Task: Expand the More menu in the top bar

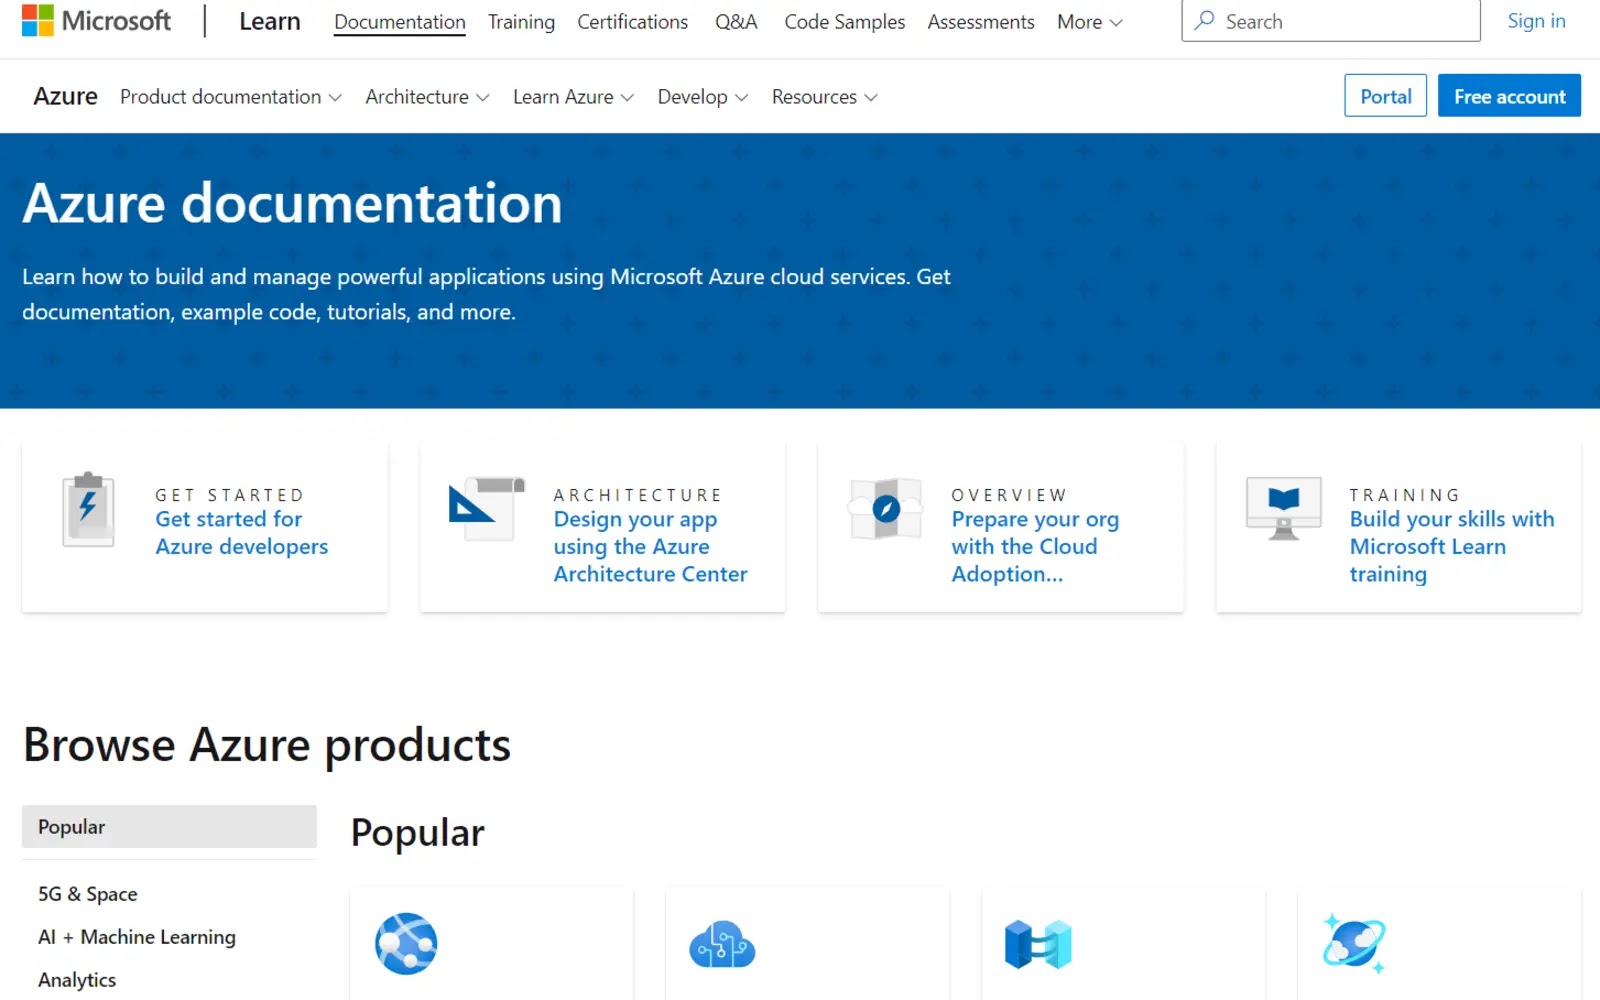Action: (1088, 21)
